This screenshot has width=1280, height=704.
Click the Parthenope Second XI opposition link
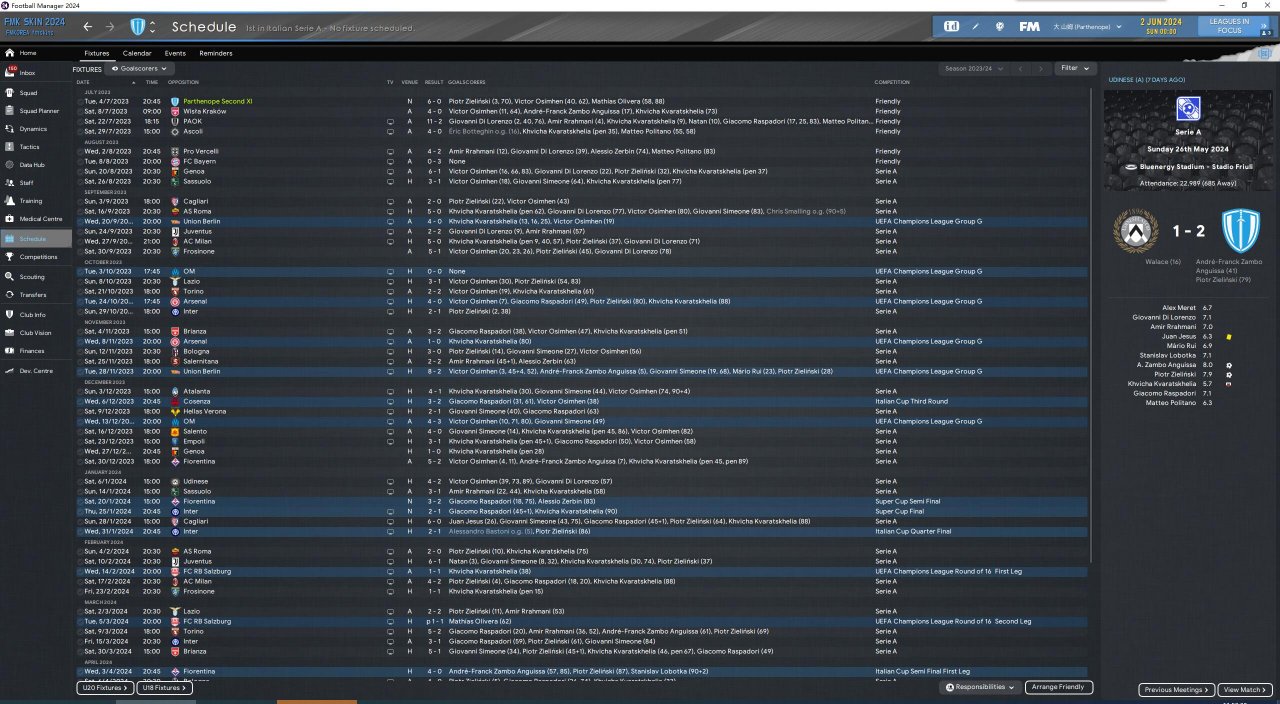(217, 101)
